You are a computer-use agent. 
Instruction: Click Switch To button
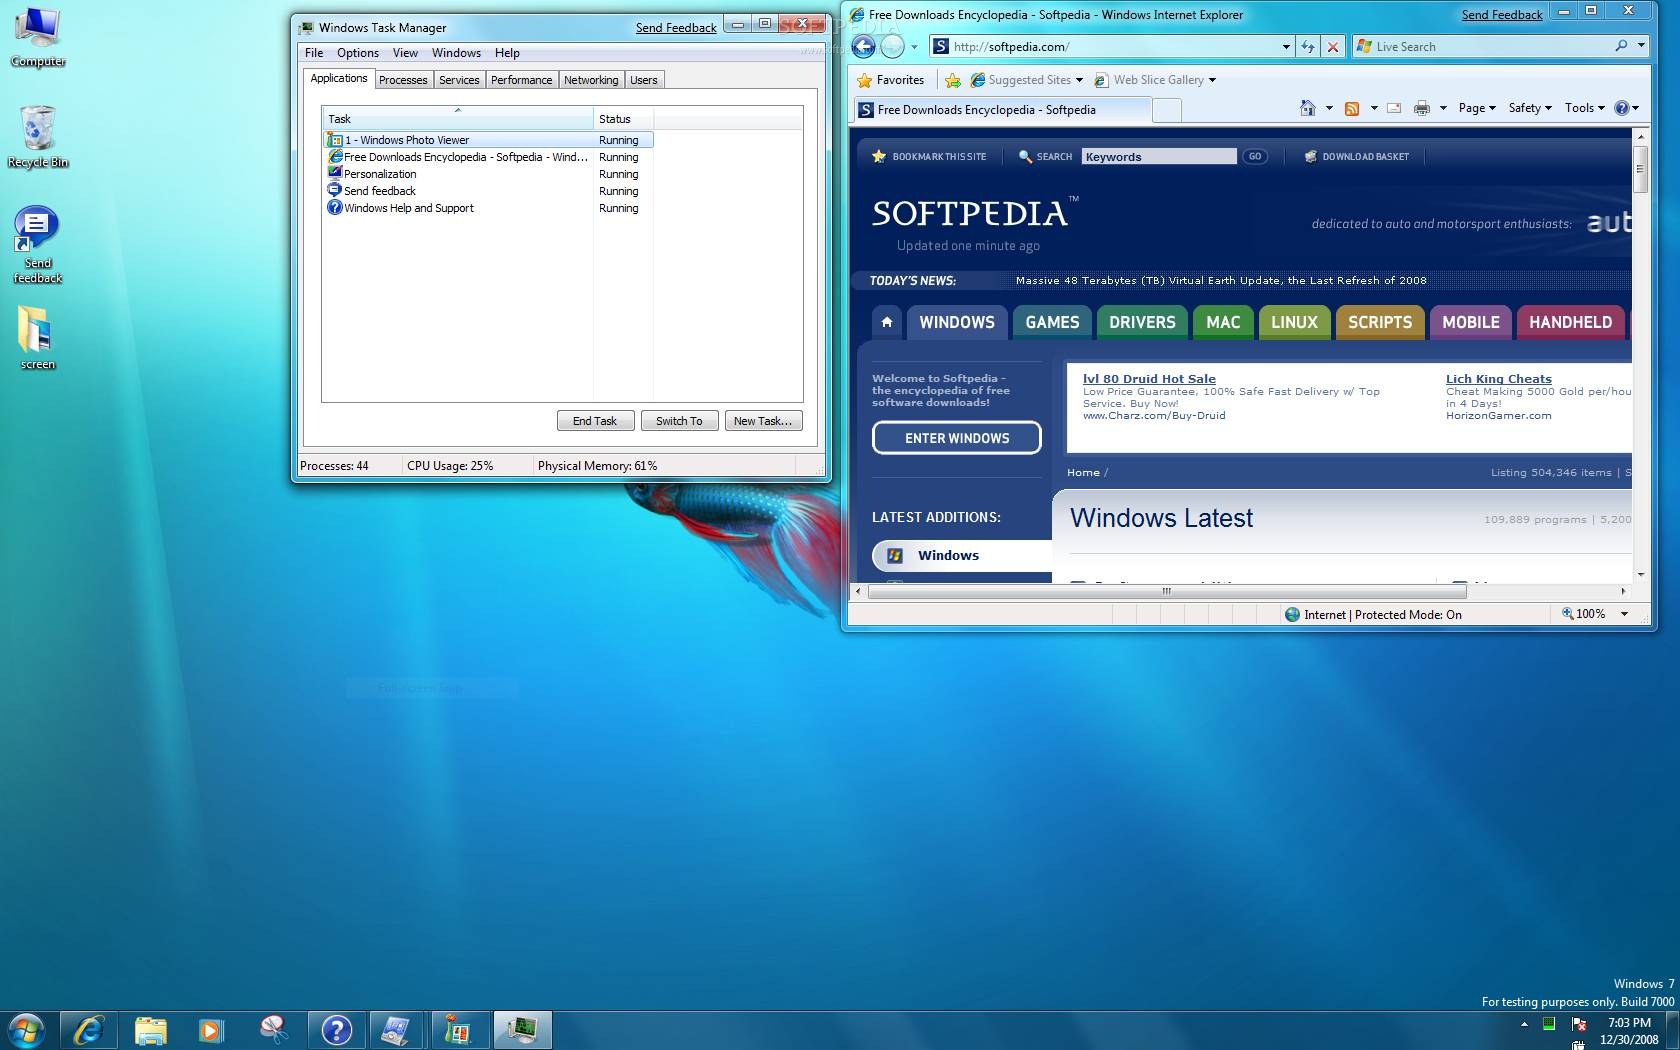pos(679,421)
